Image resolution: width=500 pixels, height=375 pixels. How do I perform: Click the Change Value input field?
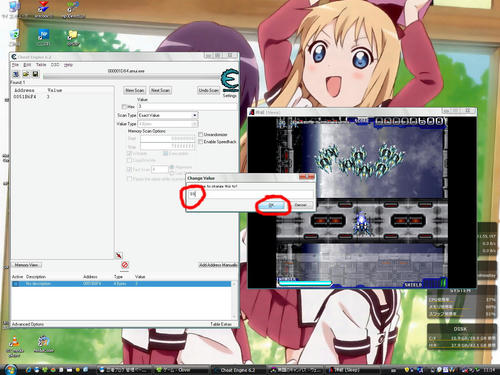[x=251, y=194]
